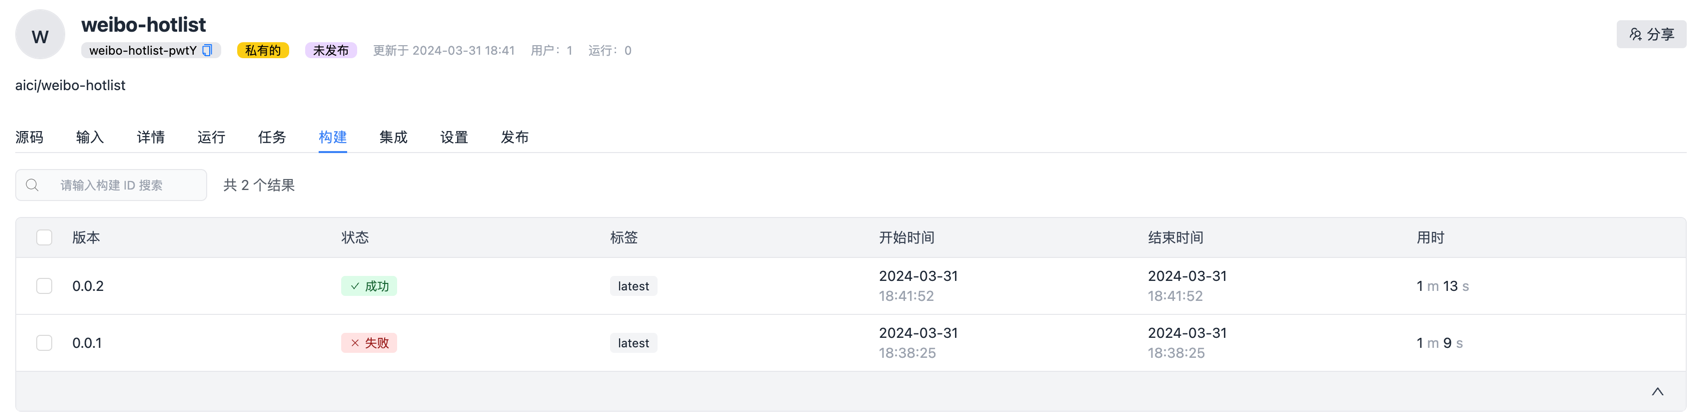This screenshot has width=1699, height=420.
Task: Open the 输入 tab
Action: (x=90, y=137)
